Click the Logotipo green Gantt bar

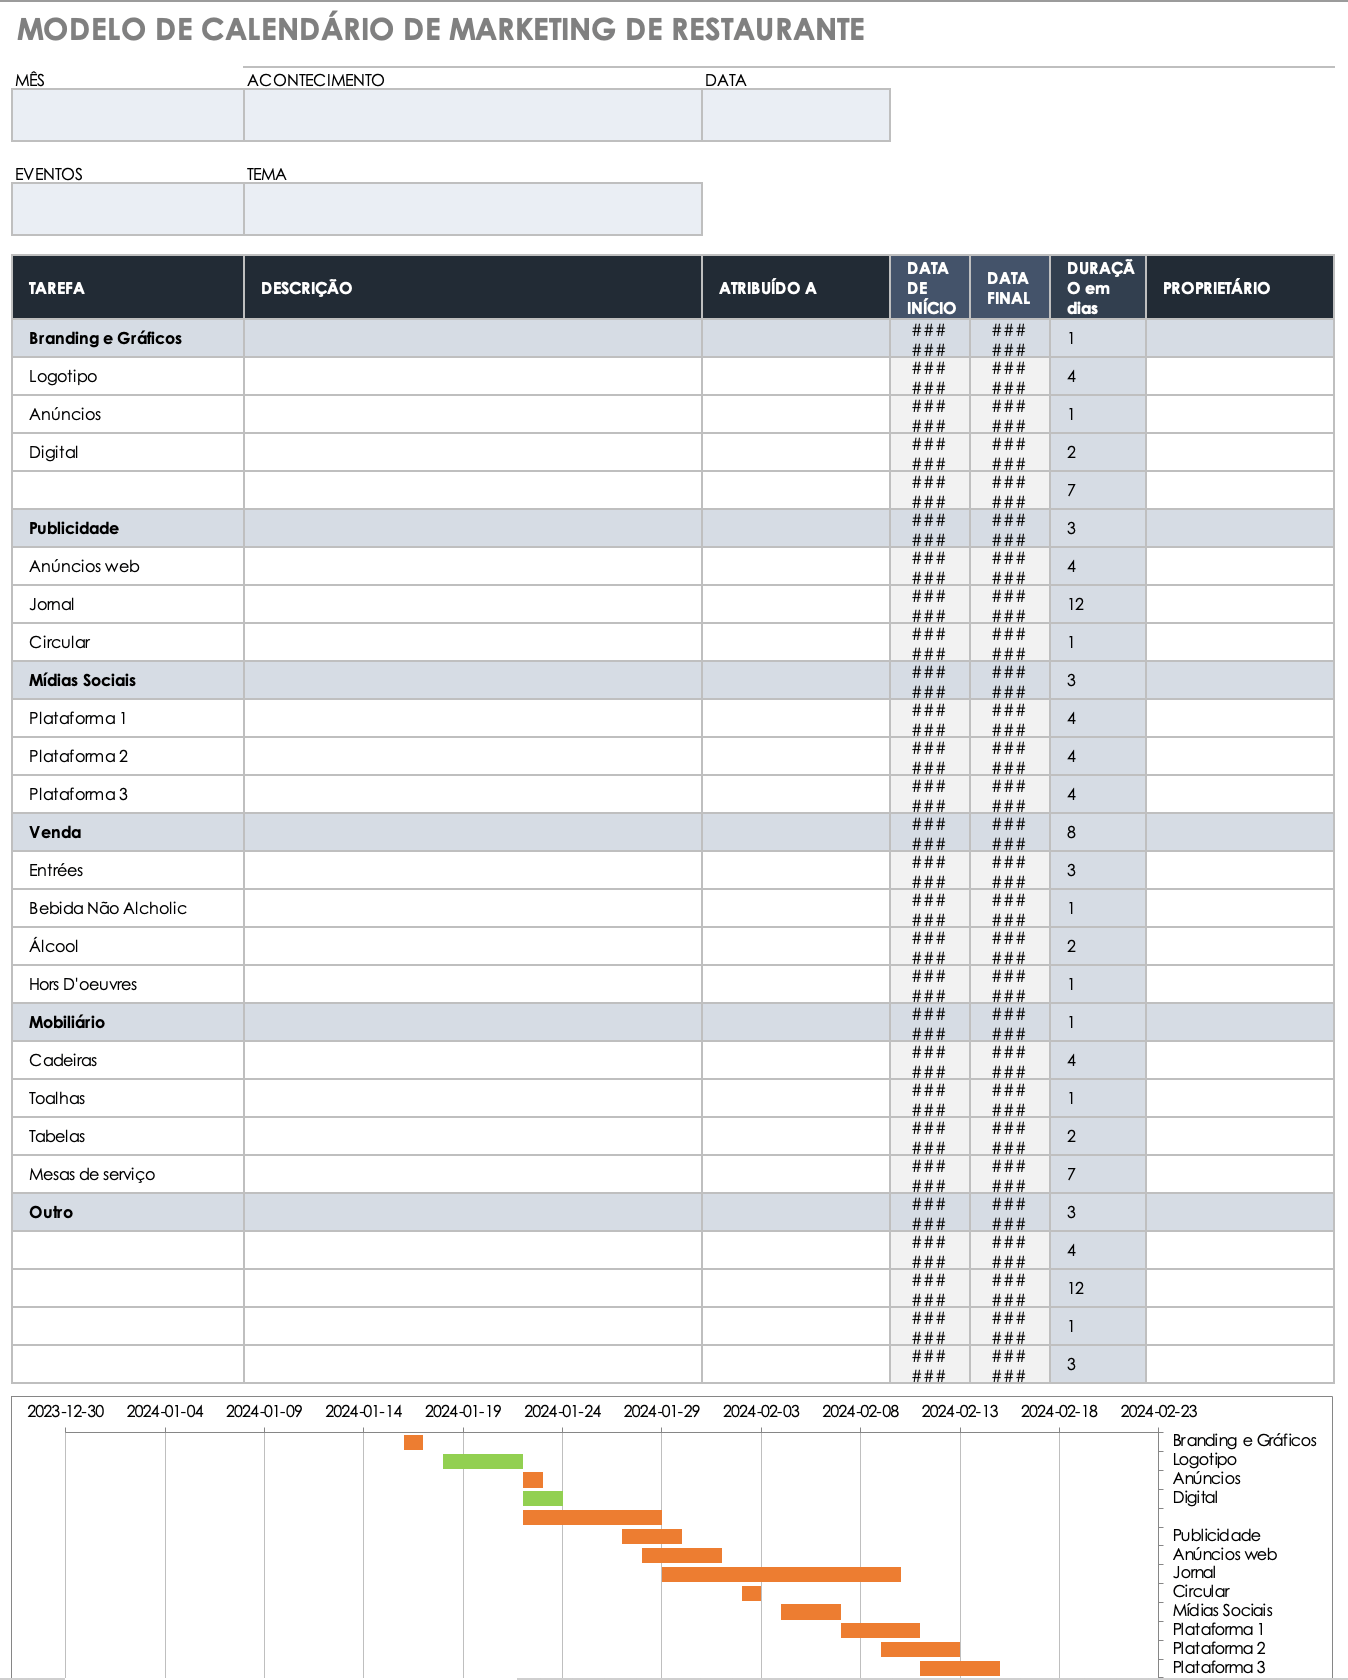[x=483, y=1461]
